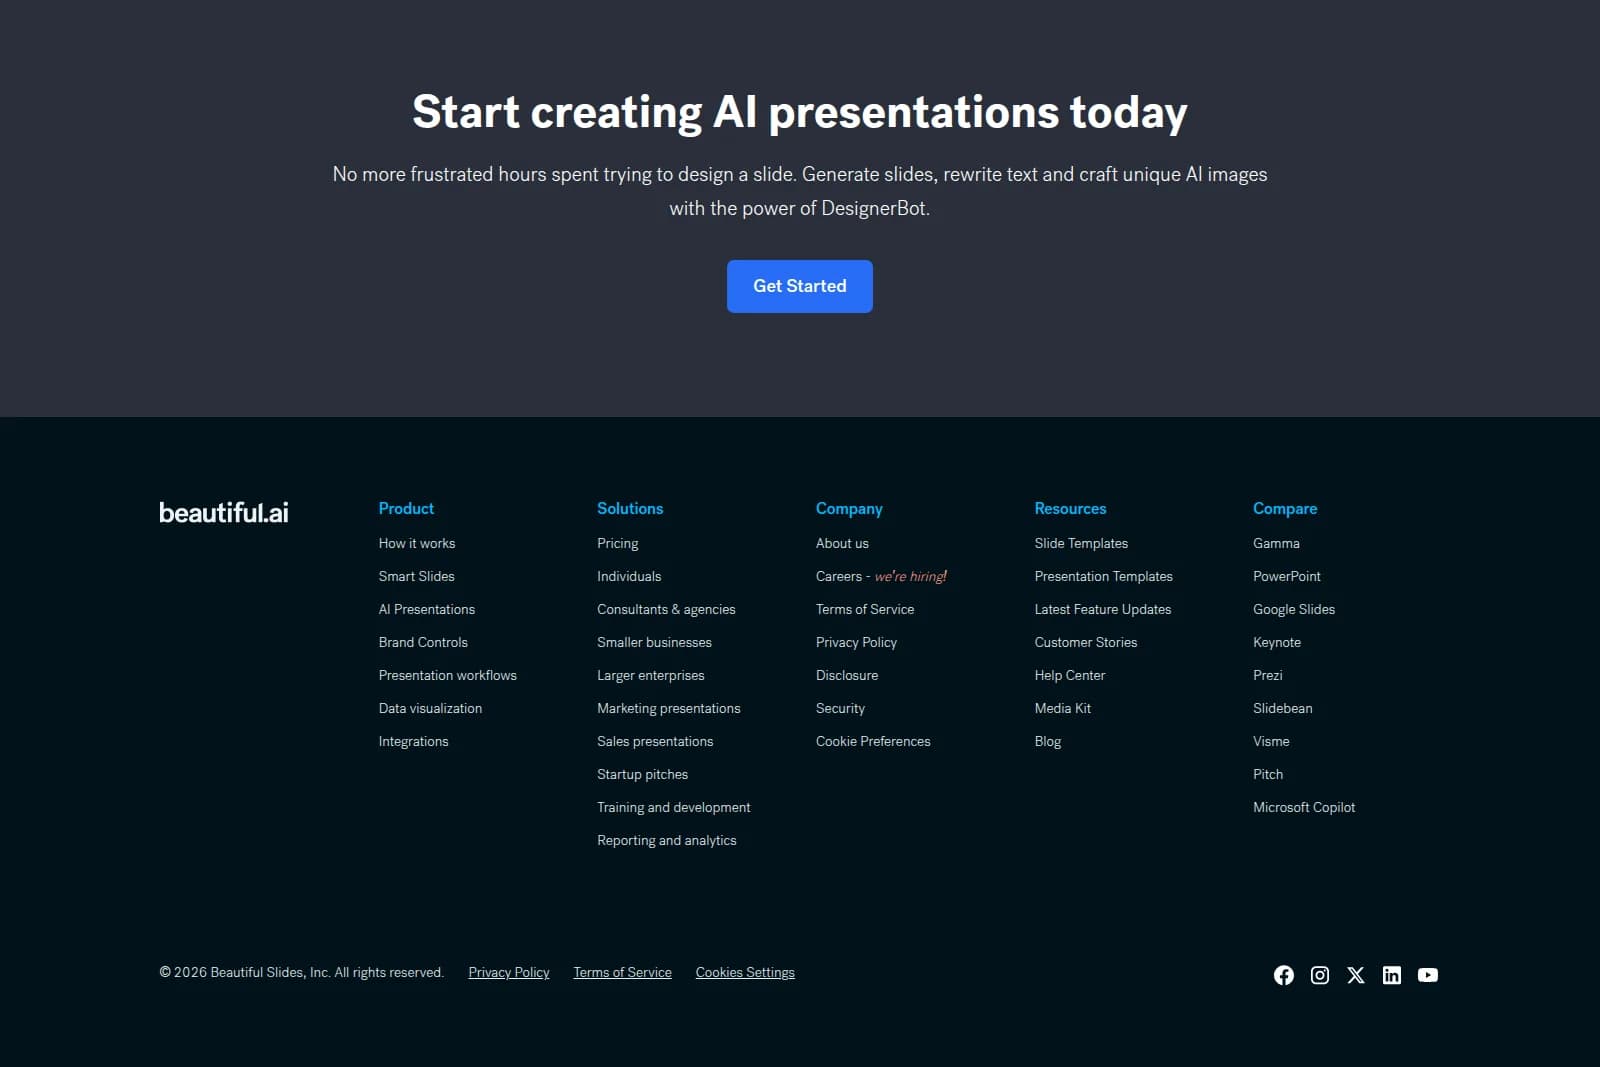
Task: Open the Pricing page
Action: (x=617, y=543)
